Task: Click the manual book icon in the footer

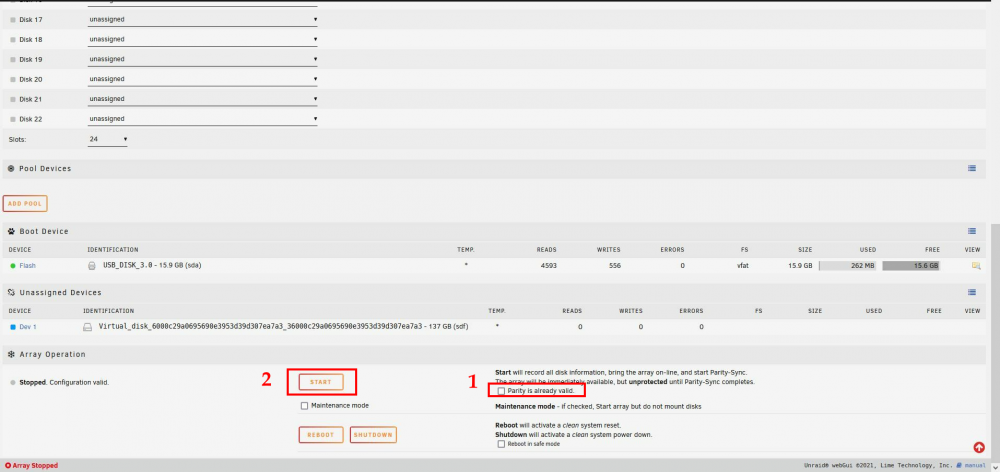Action: pyautogui.click(x=959, y=466)
